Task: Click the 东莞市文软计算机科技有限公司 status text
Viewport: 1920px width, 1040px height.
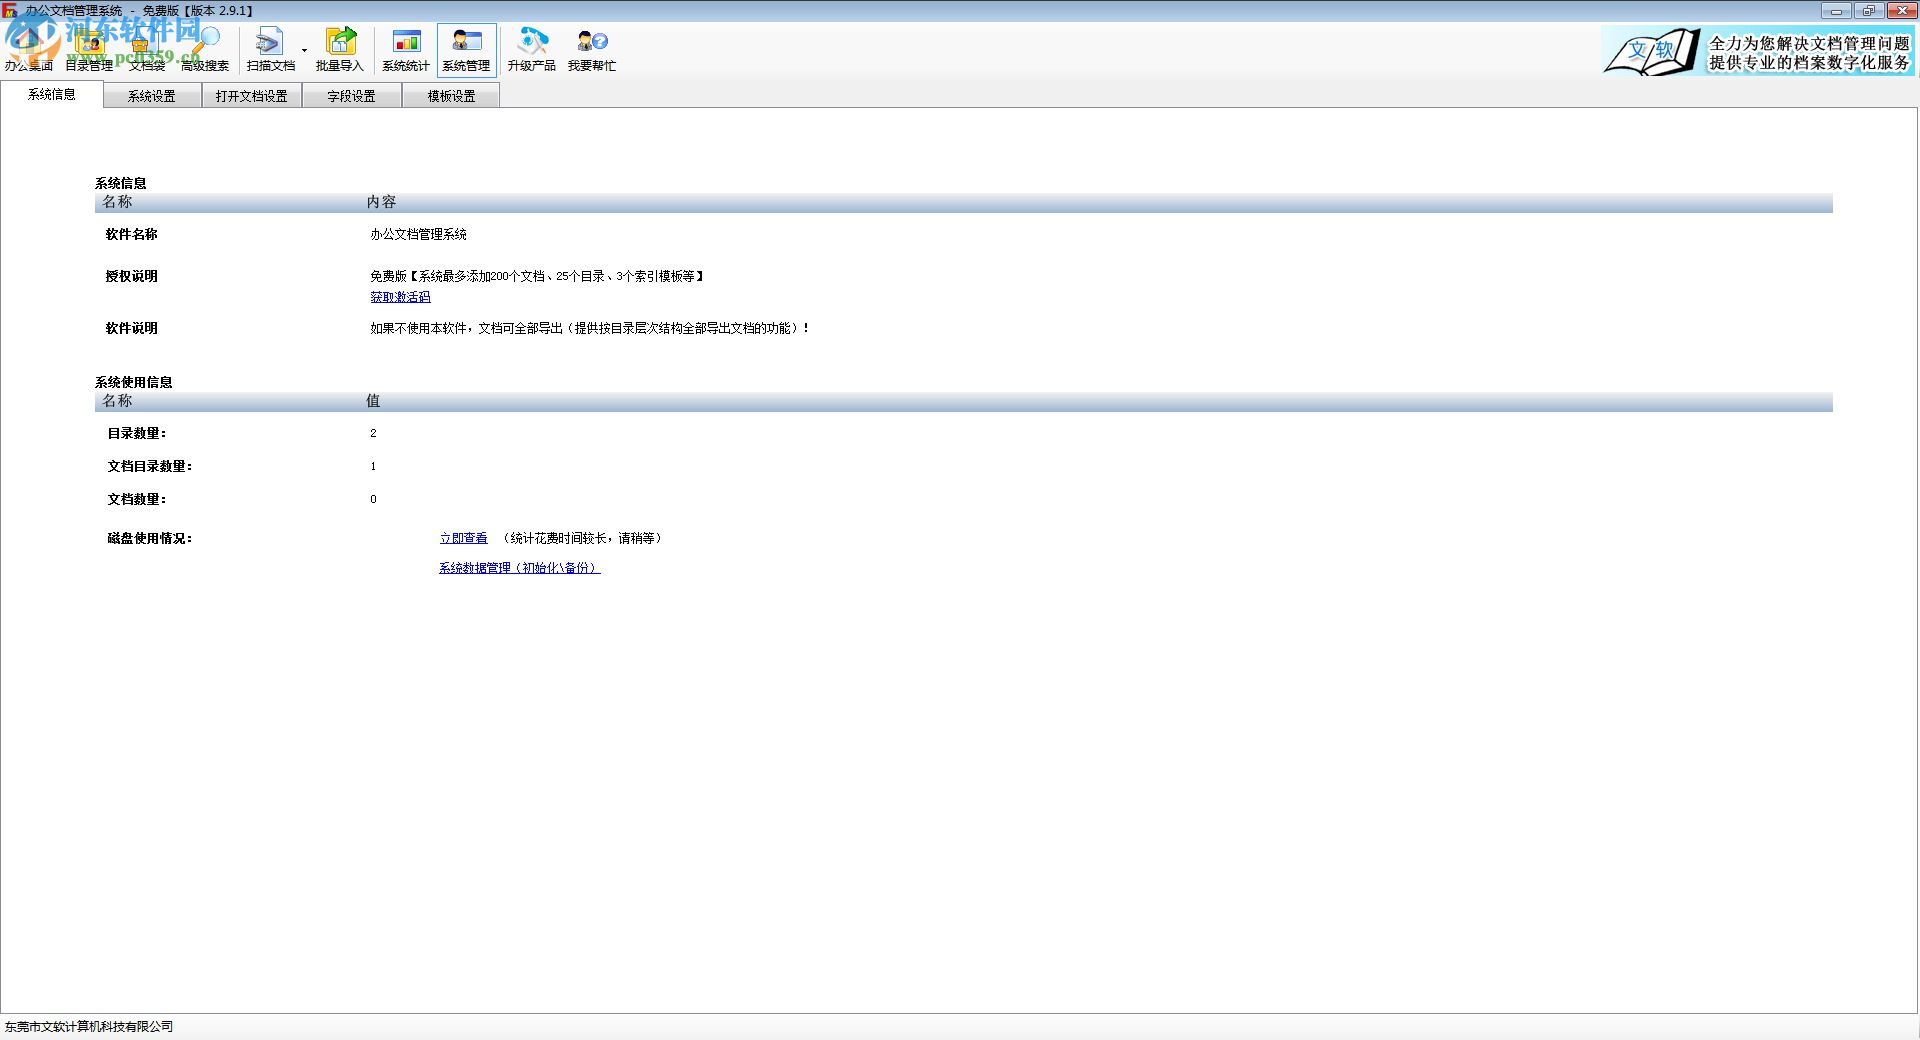Action: [x=89, y=1027]
